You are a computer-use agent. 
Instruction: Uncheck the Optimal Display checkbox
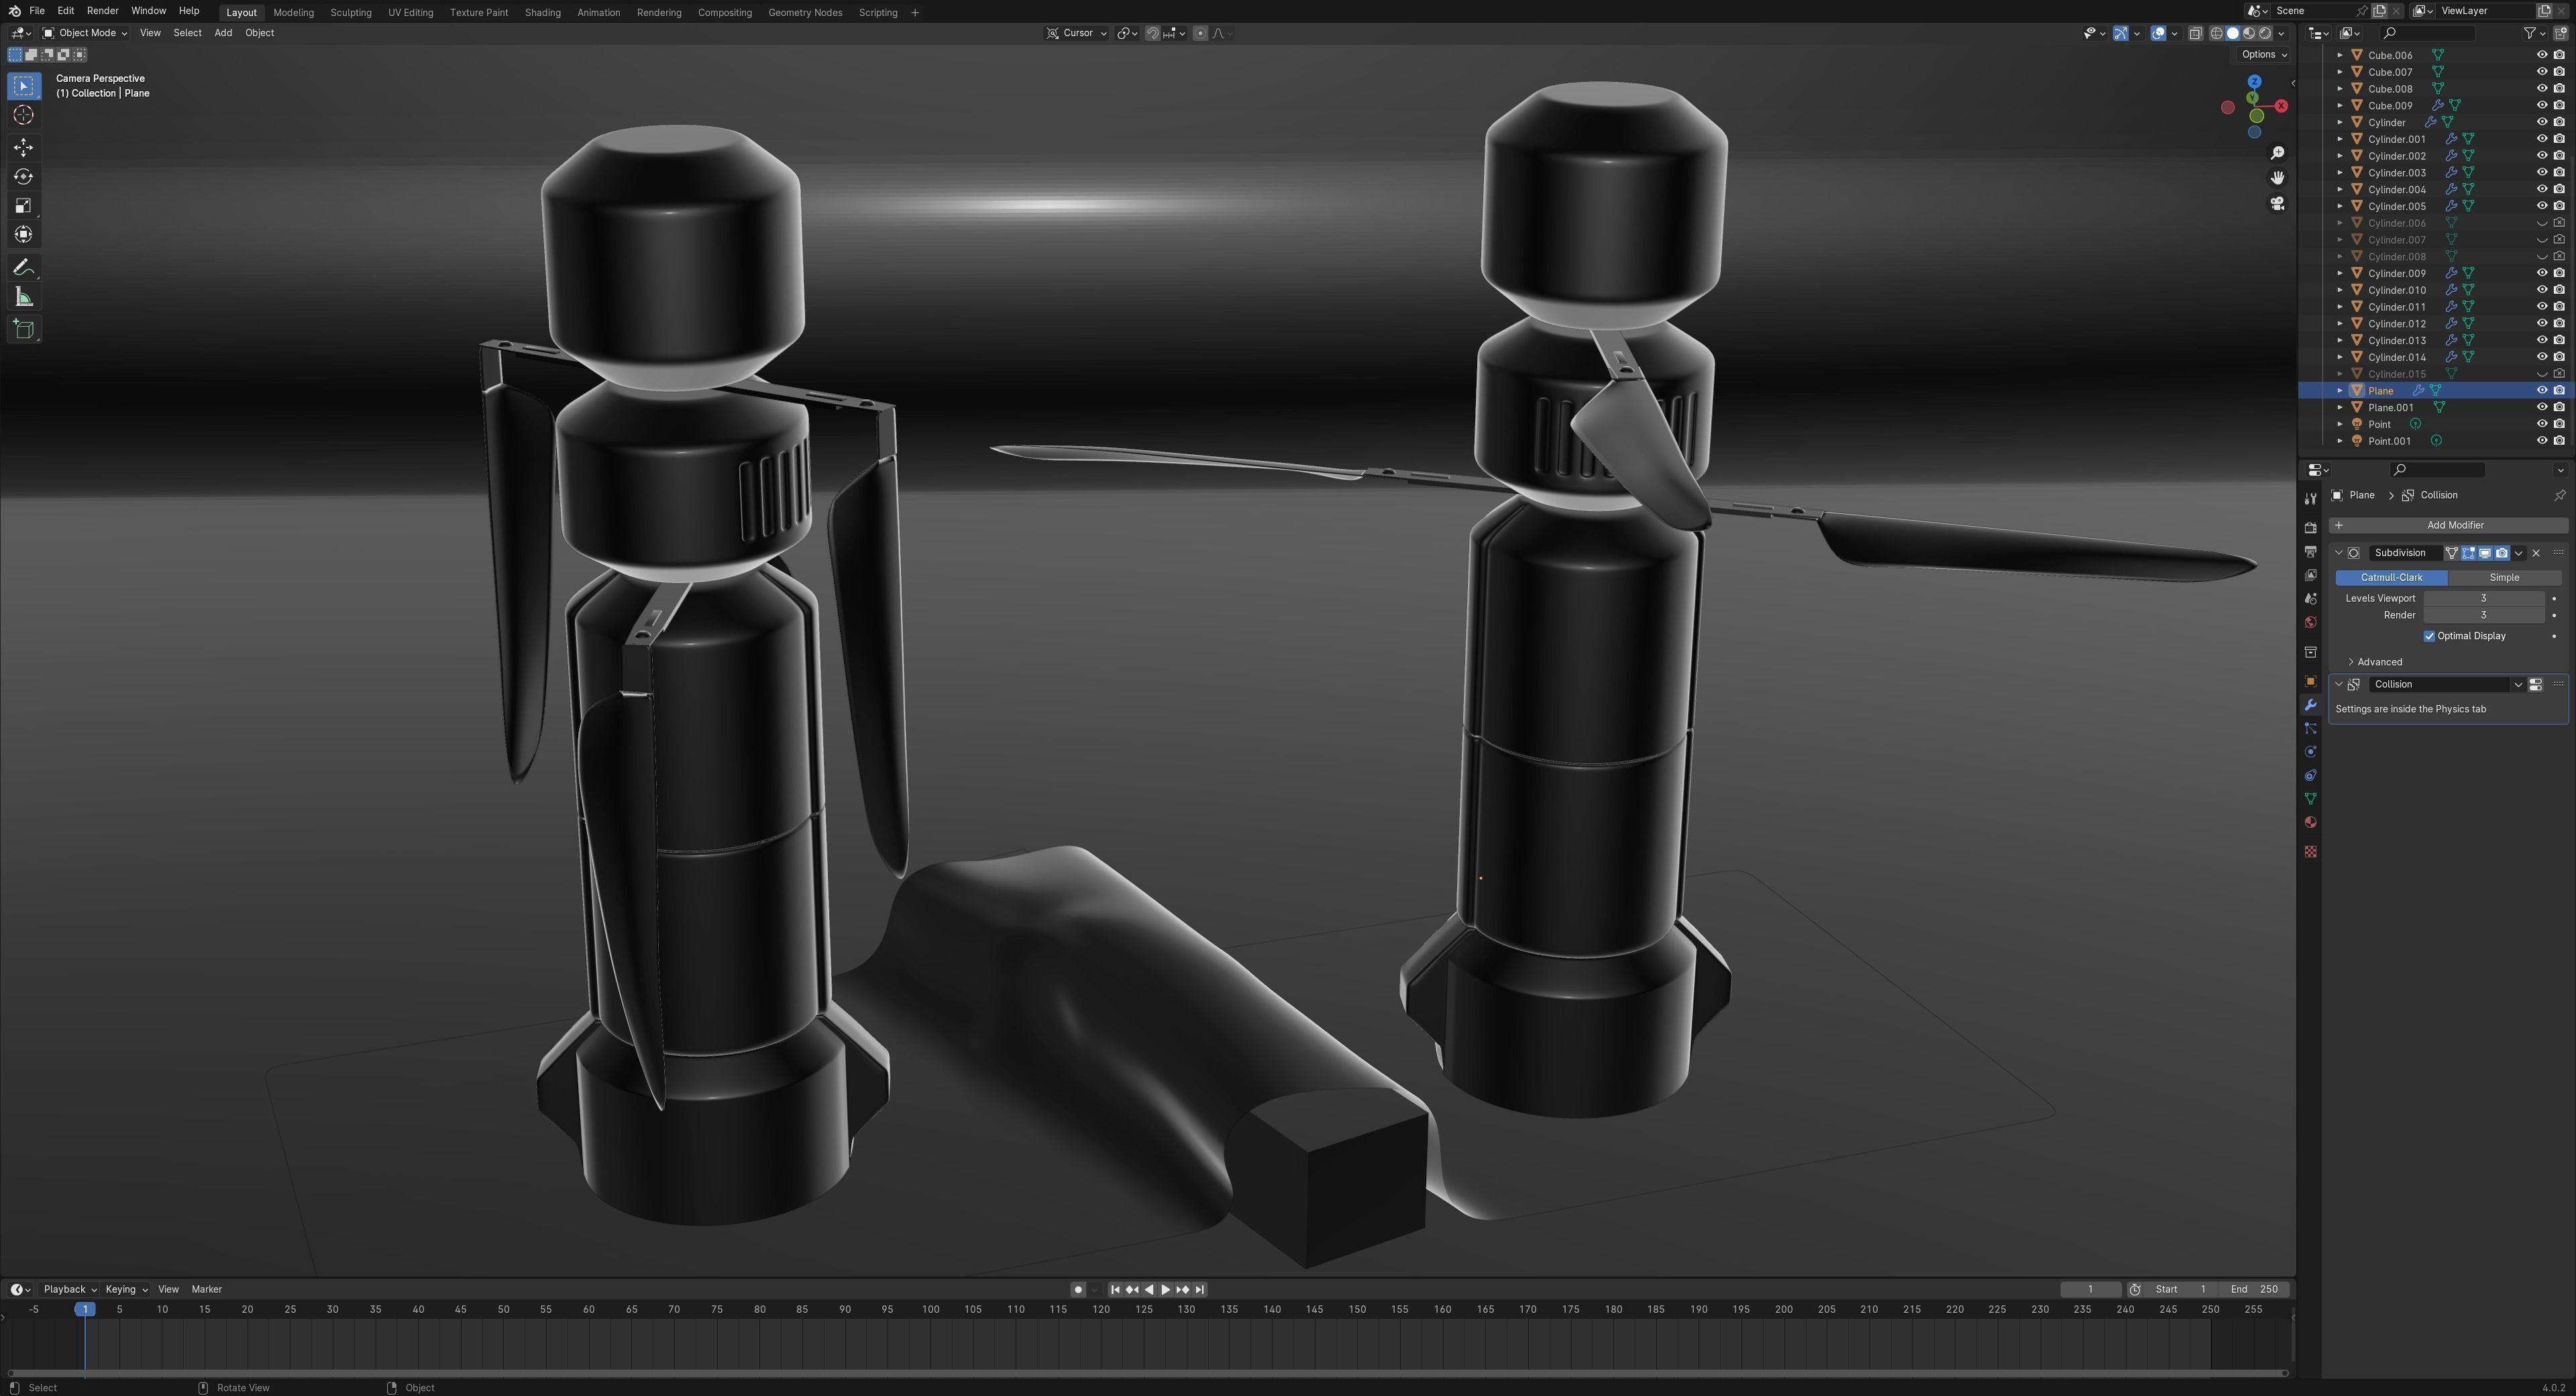[2429, 636]
